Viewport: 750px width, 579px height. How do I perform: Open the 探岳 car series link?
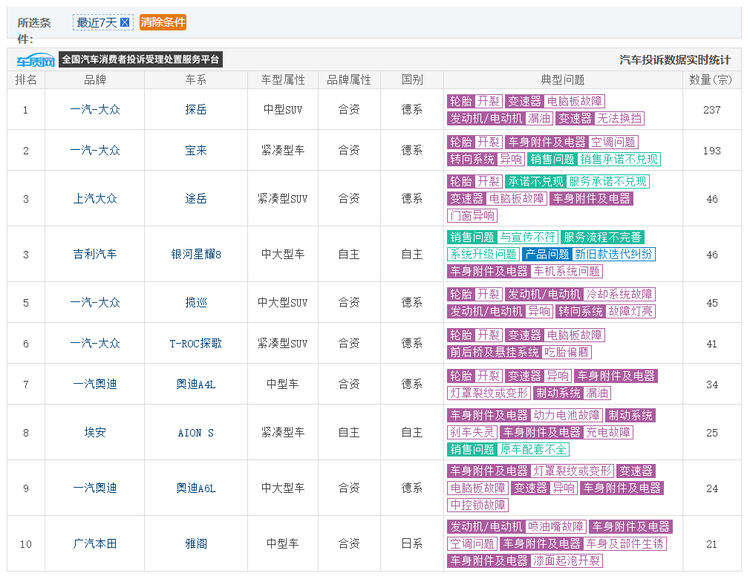(196, 110)
